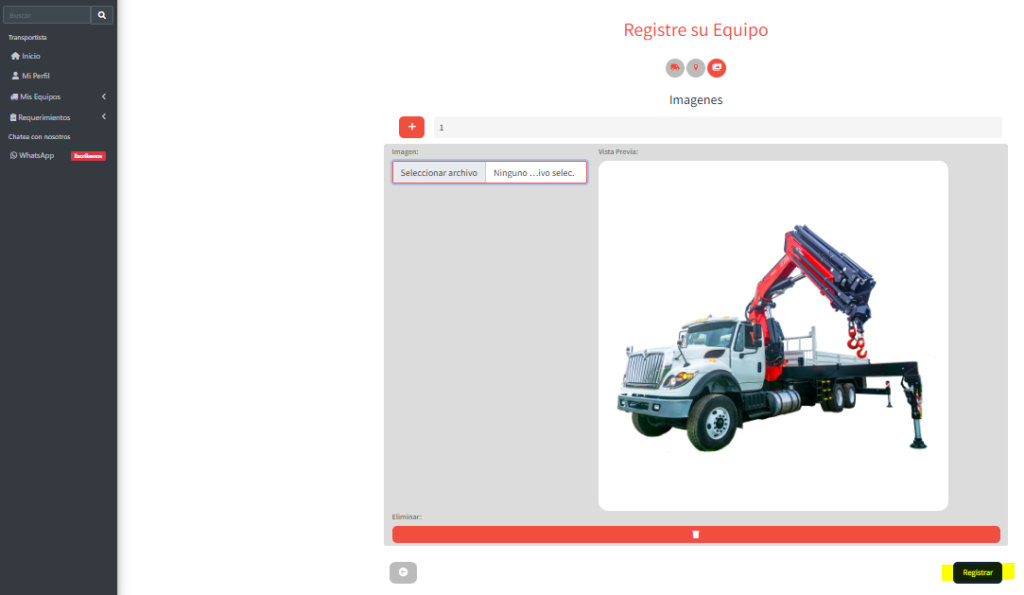The height and width of the screenshot is (595, 1024).
Task: Expand the Mis Equipos submenu arrow
Action: [x=104, y=97]
